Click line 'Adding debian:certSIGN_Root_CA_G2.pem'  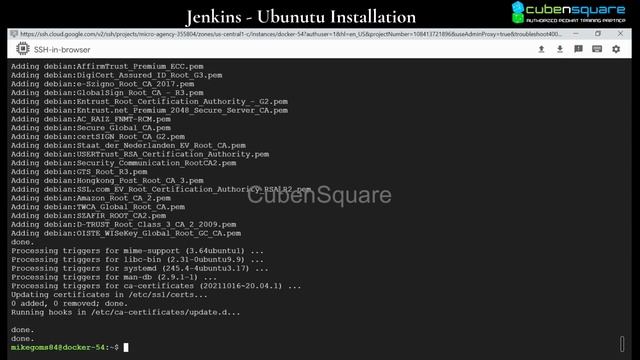tap(98, 137)
